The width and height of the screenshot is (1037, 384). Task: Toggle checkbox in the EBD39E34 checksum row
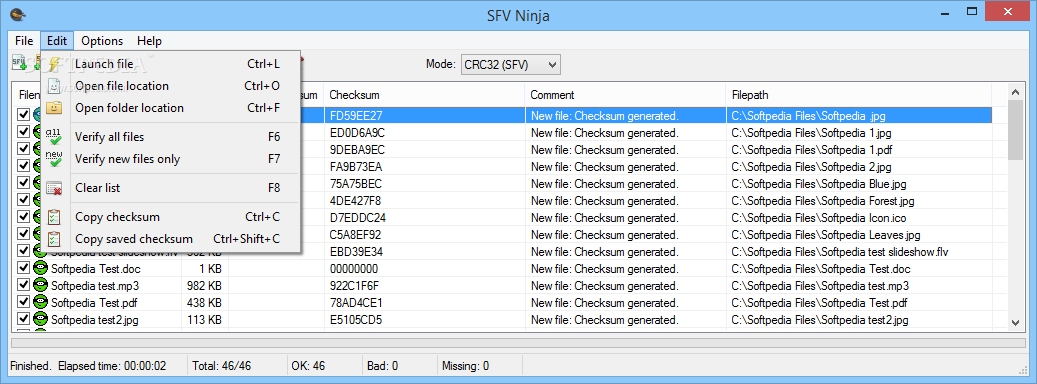24,251
